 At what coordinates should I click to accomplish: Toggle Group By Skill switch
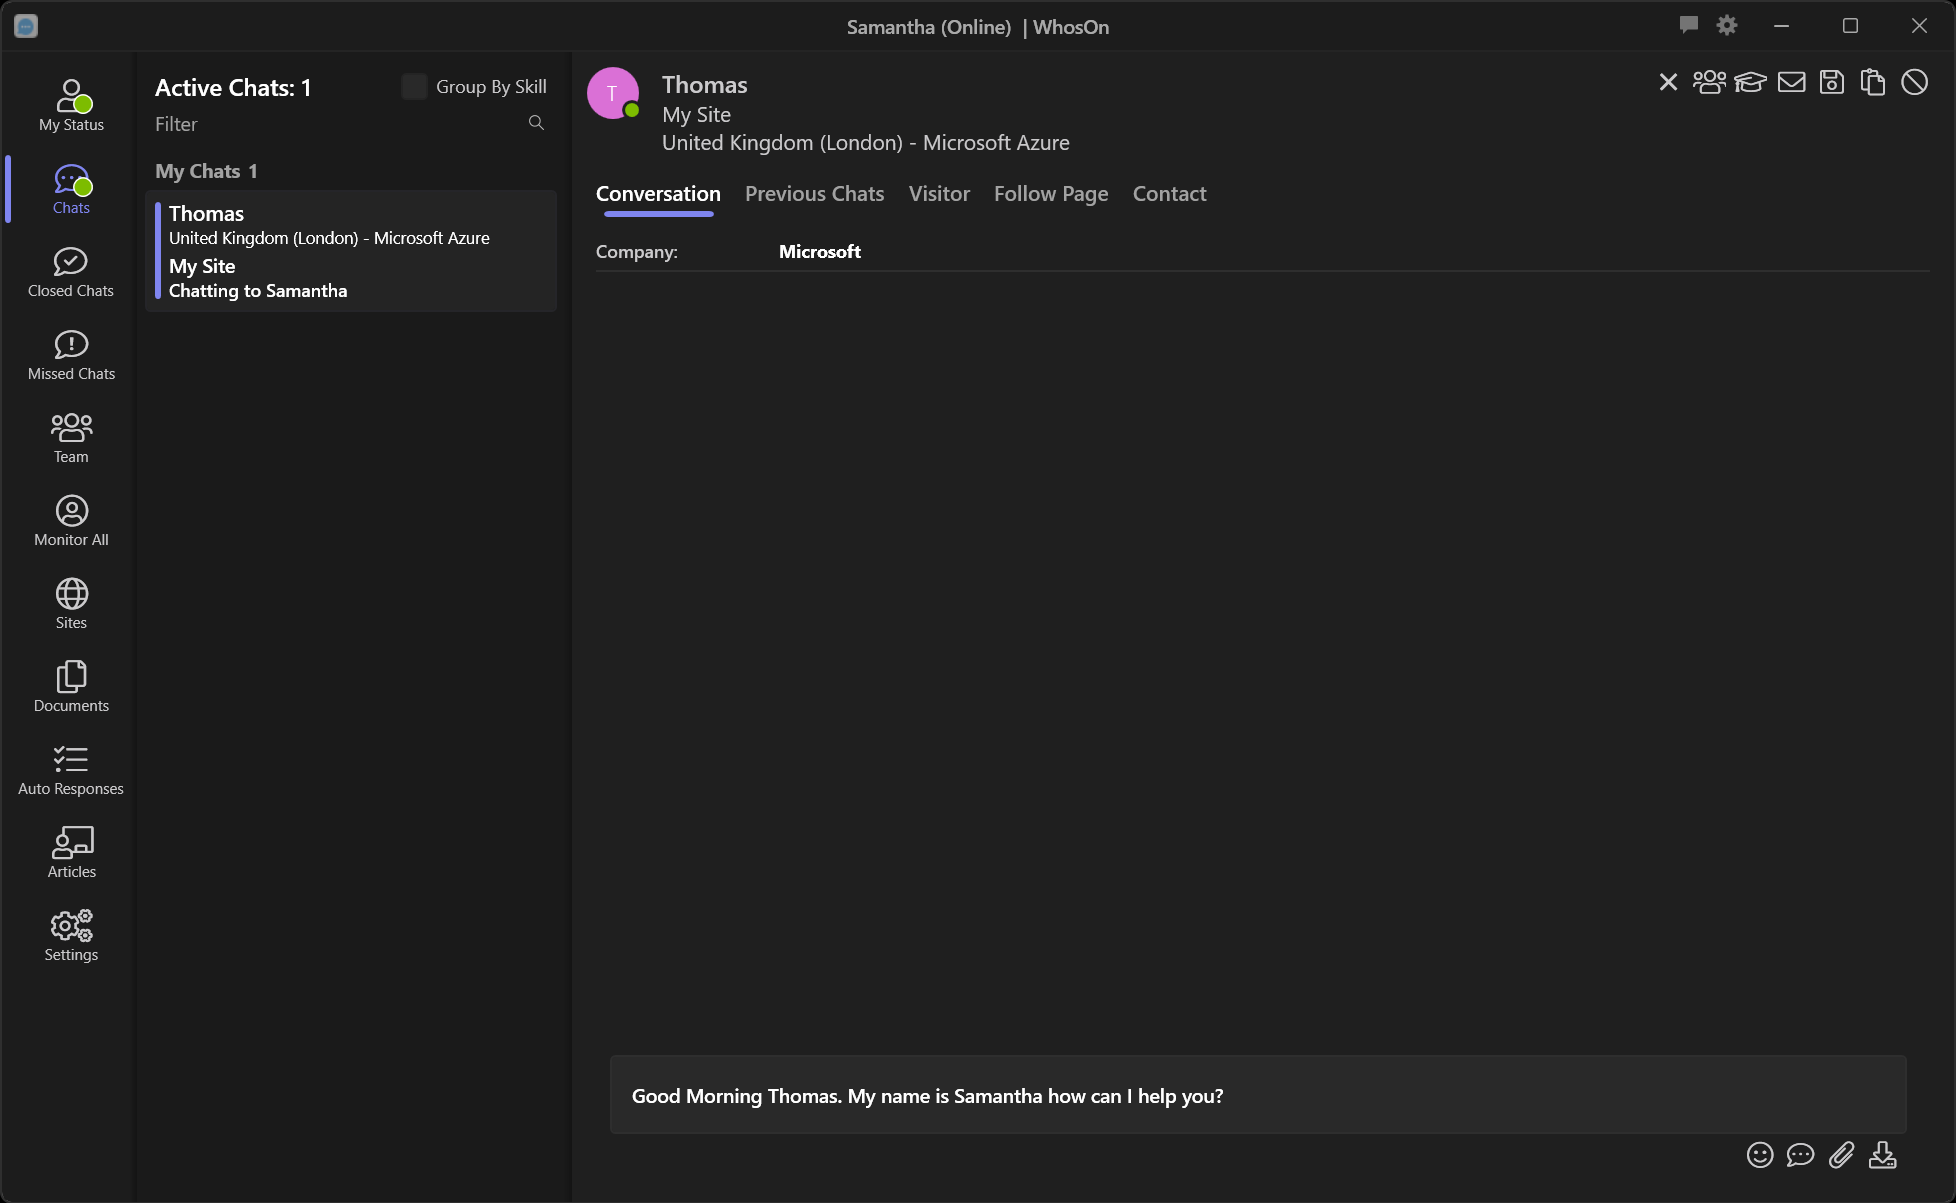pos(414,85)
